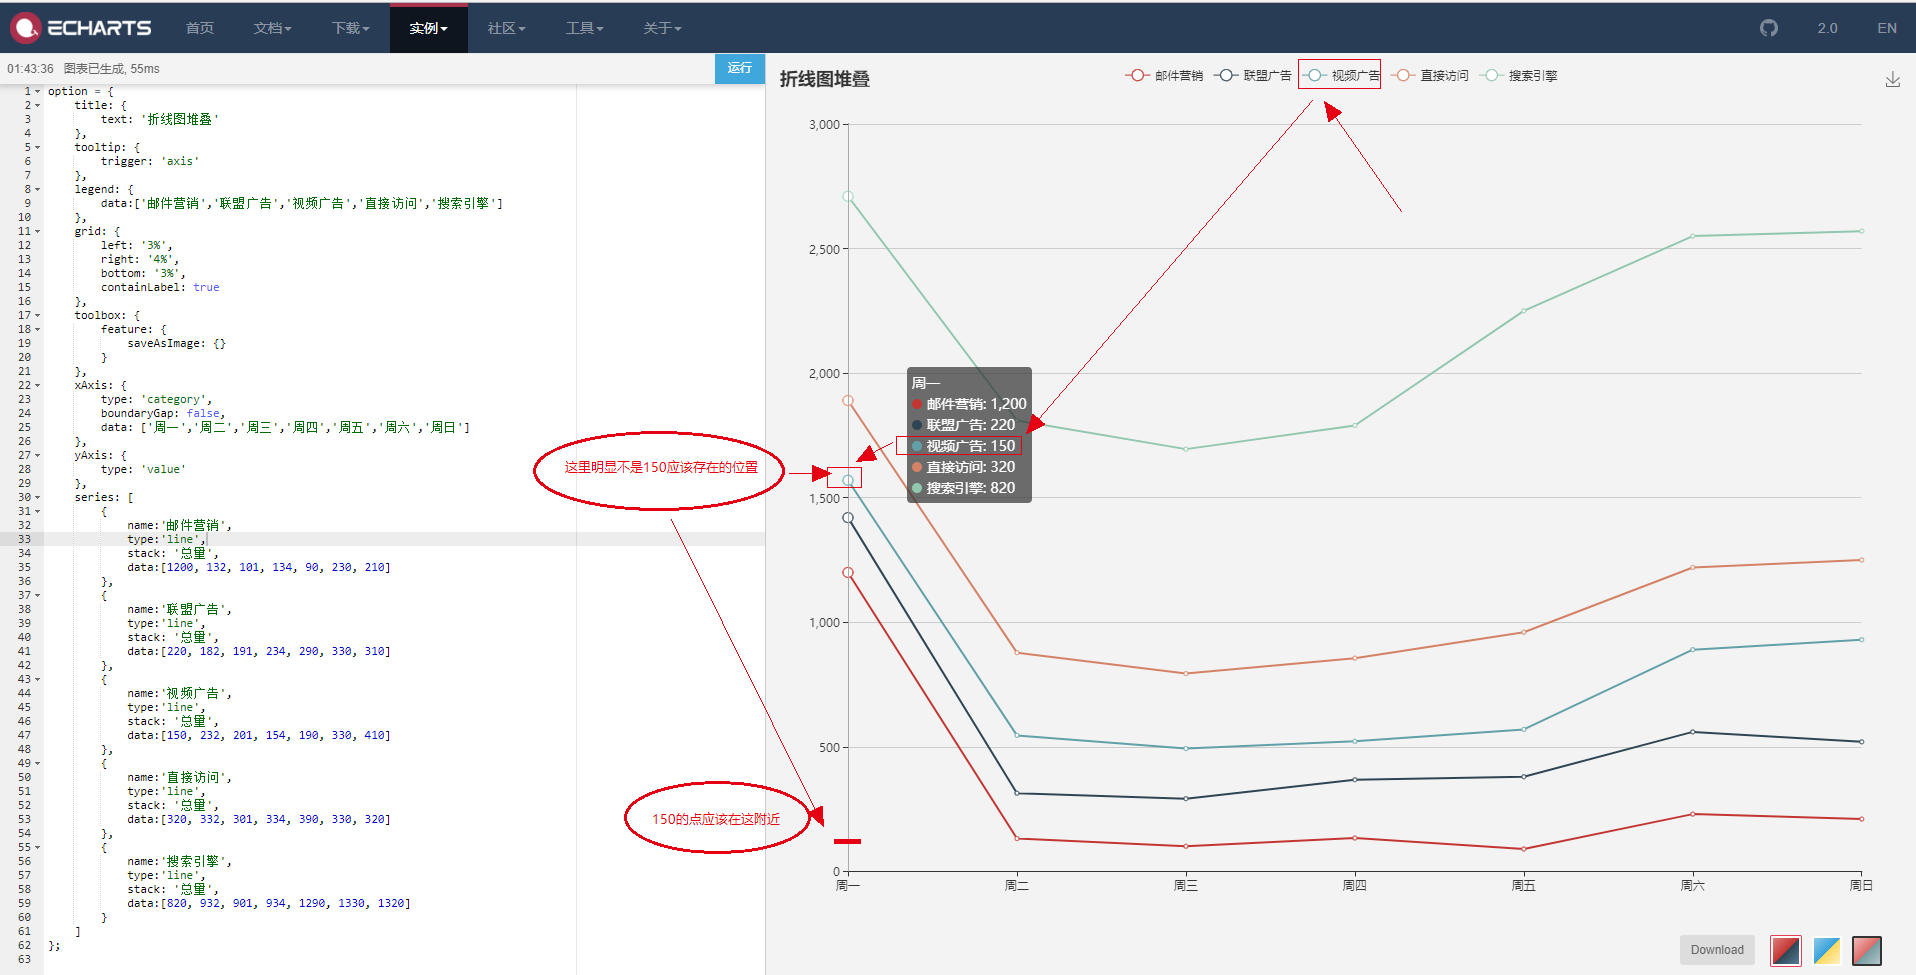The image size is (1916, 975).
Task: Toggle 直接访问 legend series
Action: (x=1430, y=76)
